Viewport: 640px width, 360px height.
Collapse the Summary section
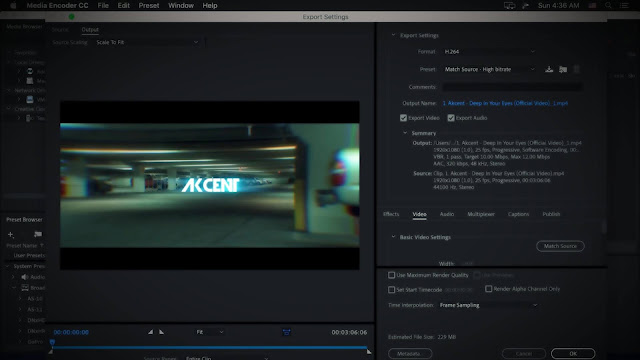point(405,133)
